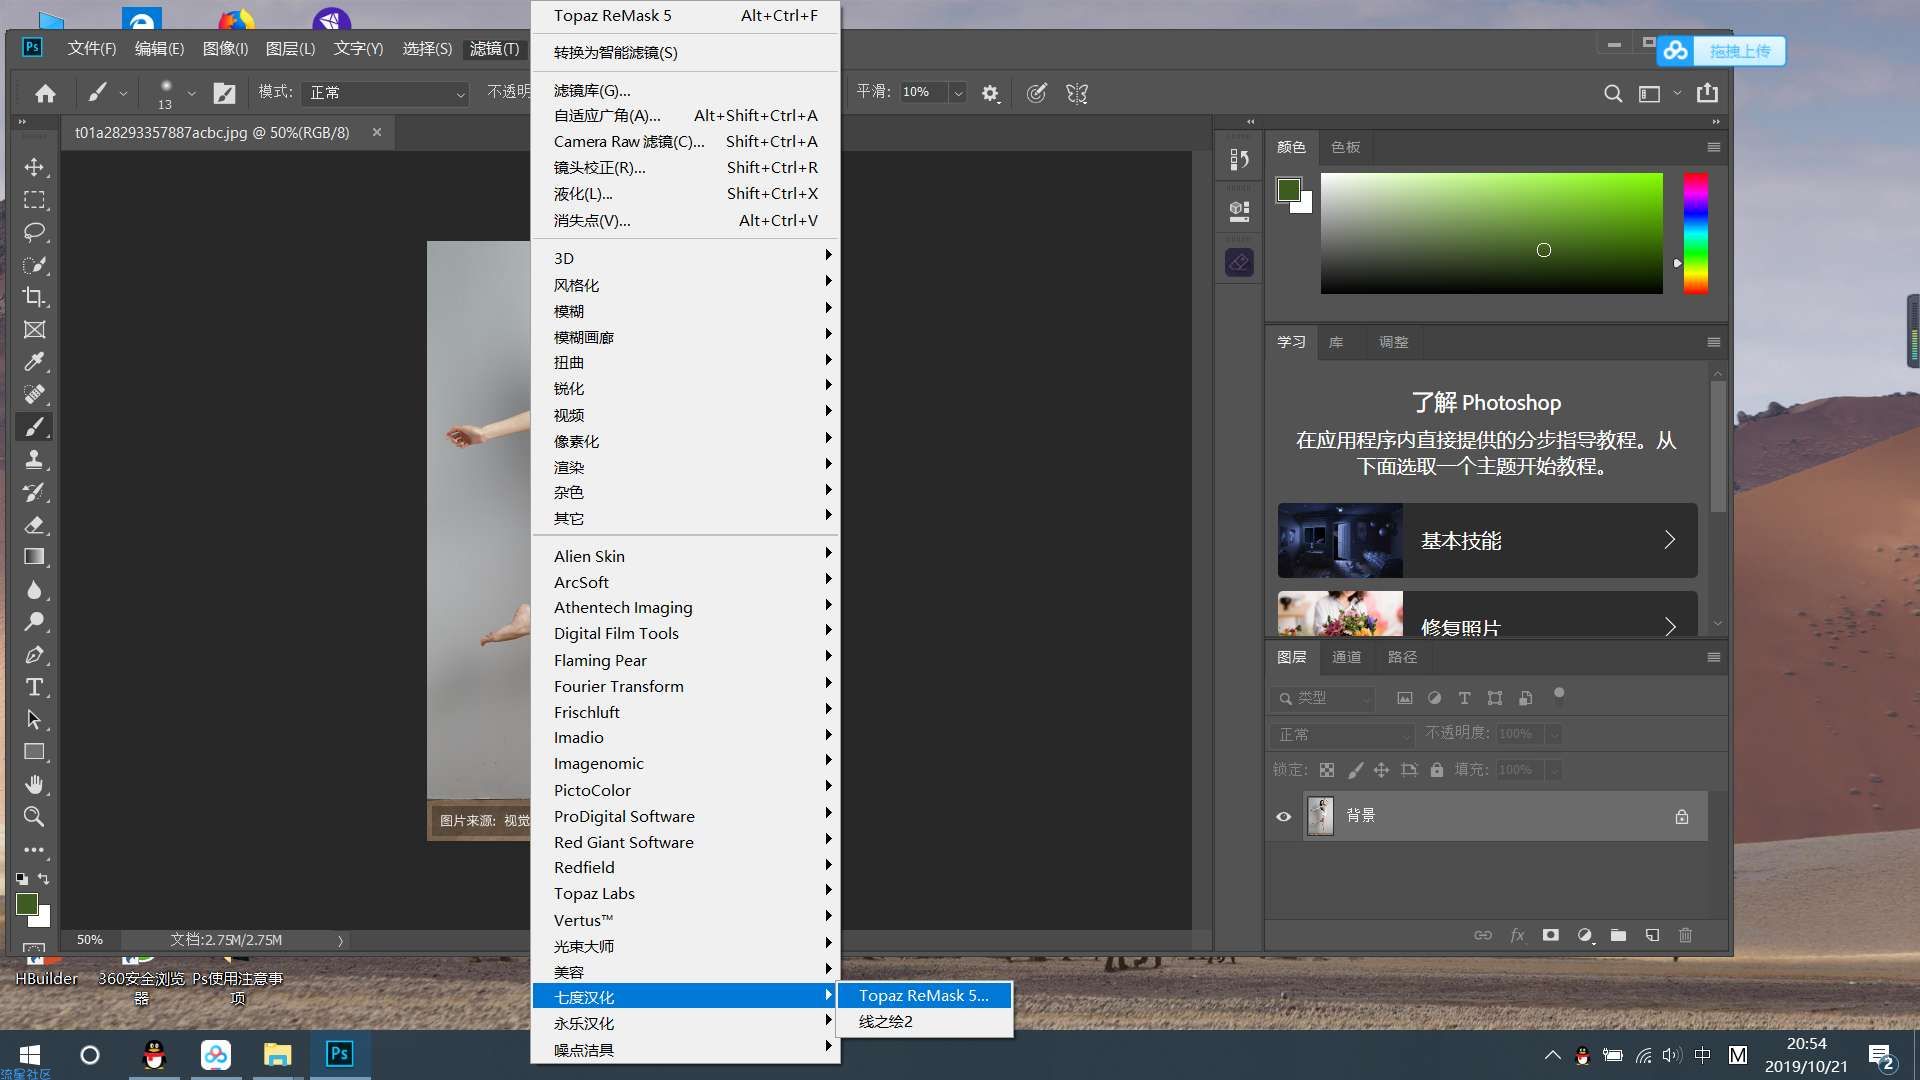Open the 文件(F) menu
1920x1080 pixels.
(92, 48)
